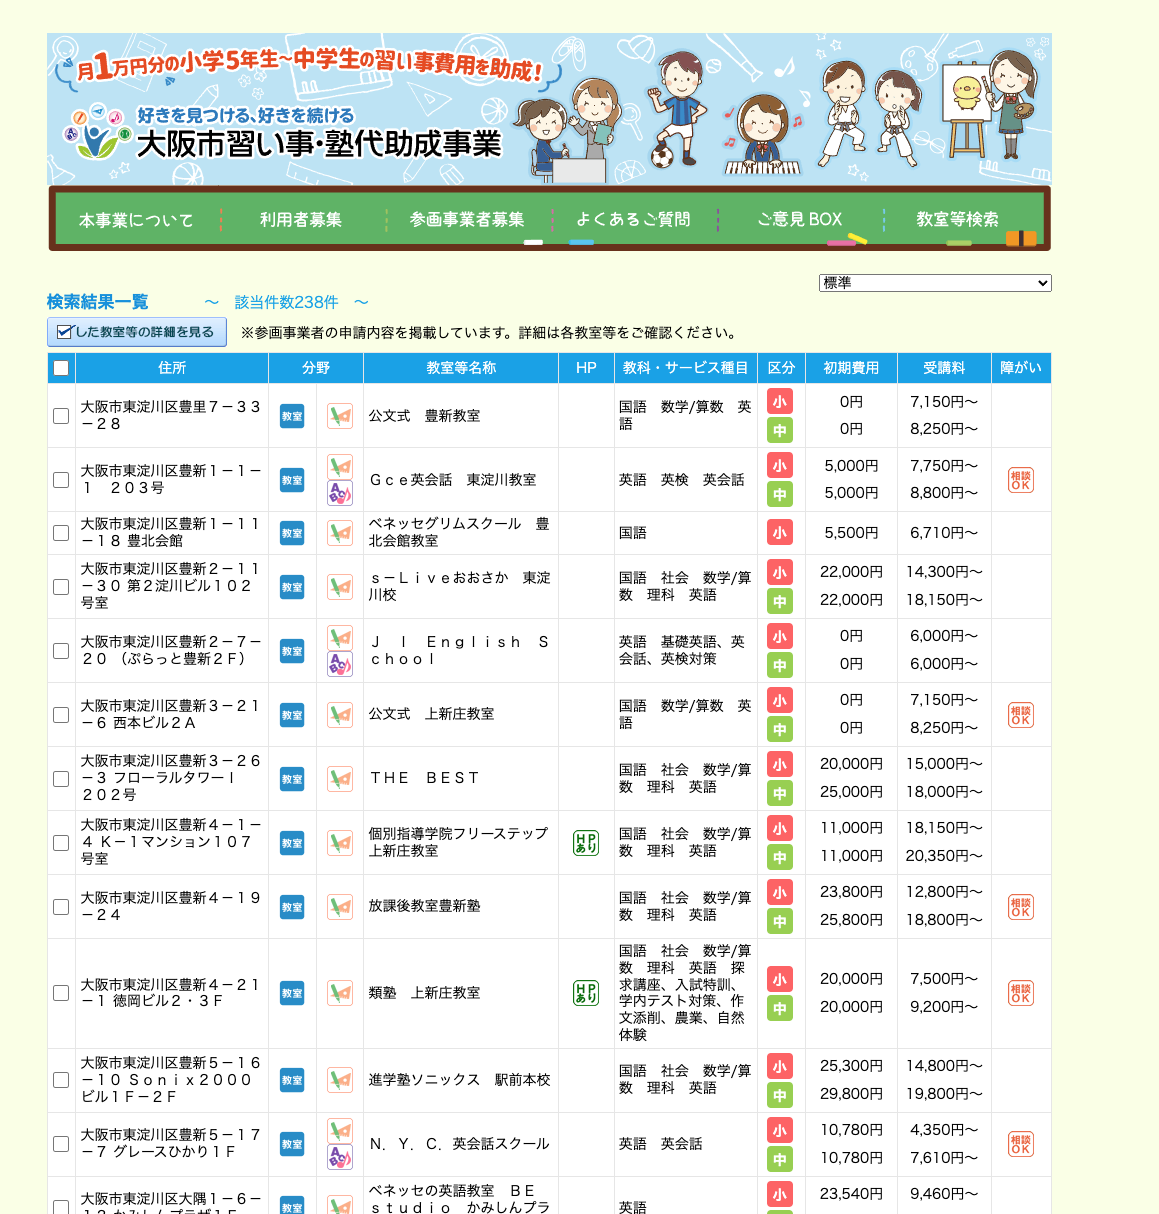Screen dimensions: 1159x1214
Task: Select checkbox for THE BEST row
Action: click(x=61, y=779)
